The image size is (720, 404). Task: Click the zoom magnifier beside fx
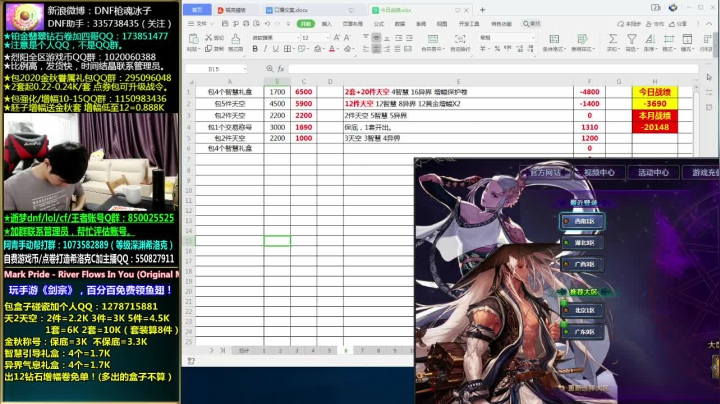coord(270,69)
